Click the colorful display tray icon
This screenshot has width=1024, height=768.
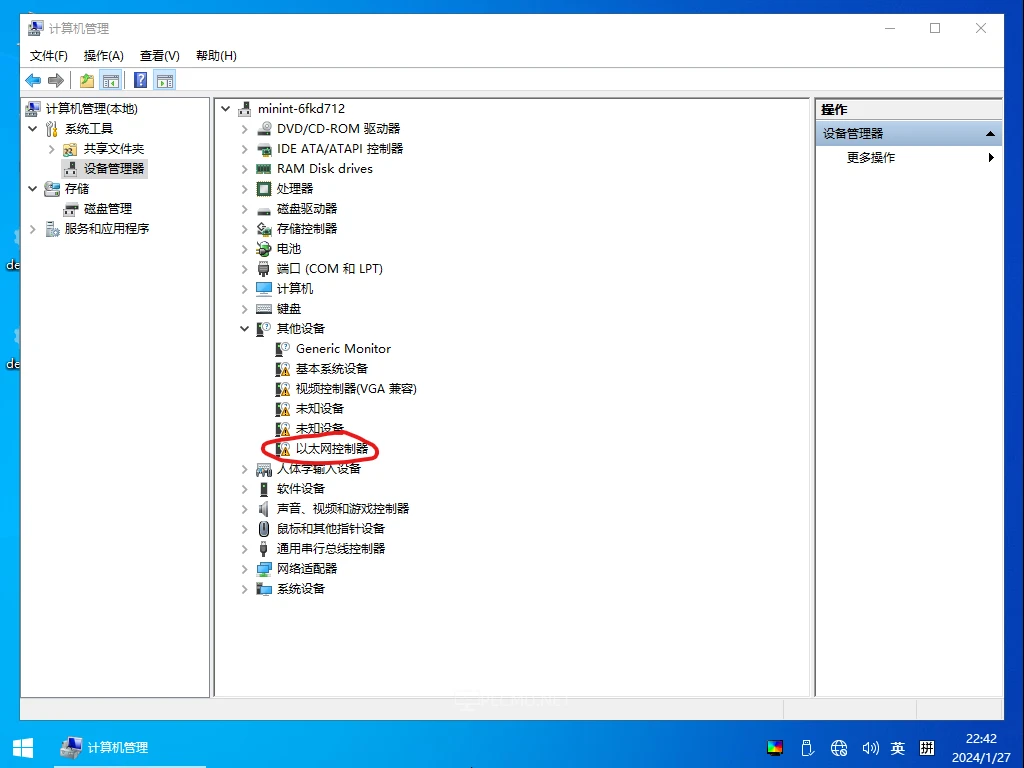tap(775, 748)
